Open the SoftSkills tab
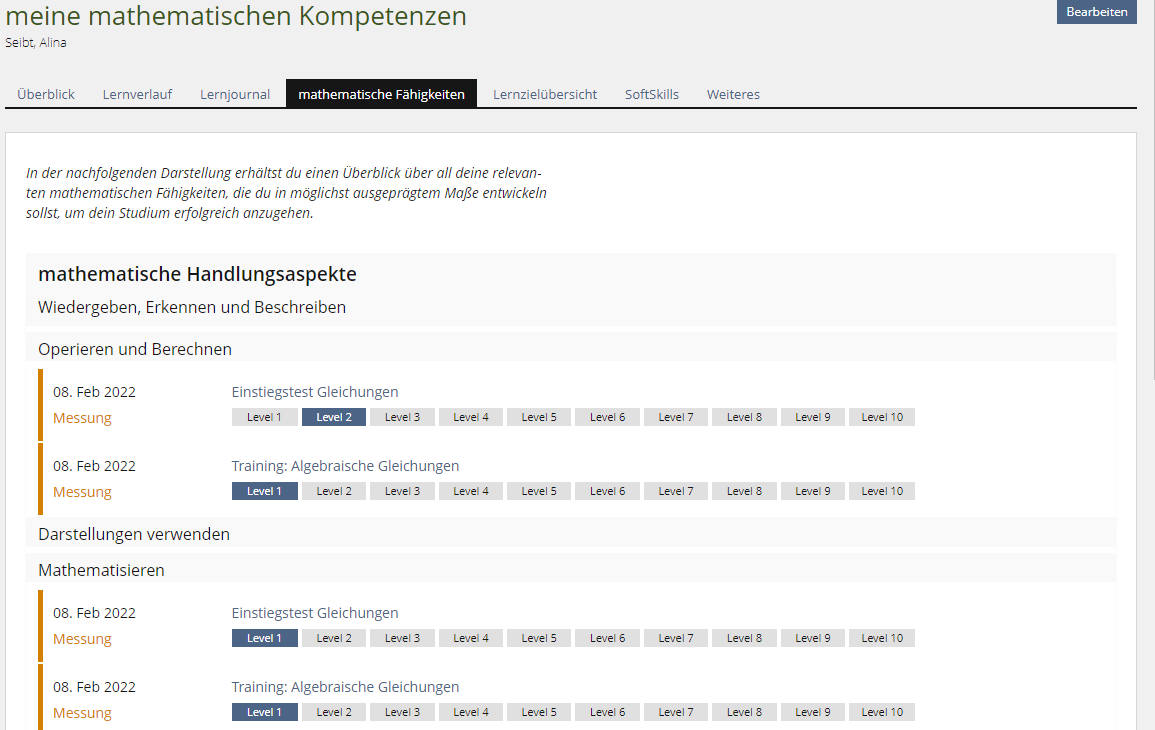This screenshot has width=1155, height=730. [651, 93]
